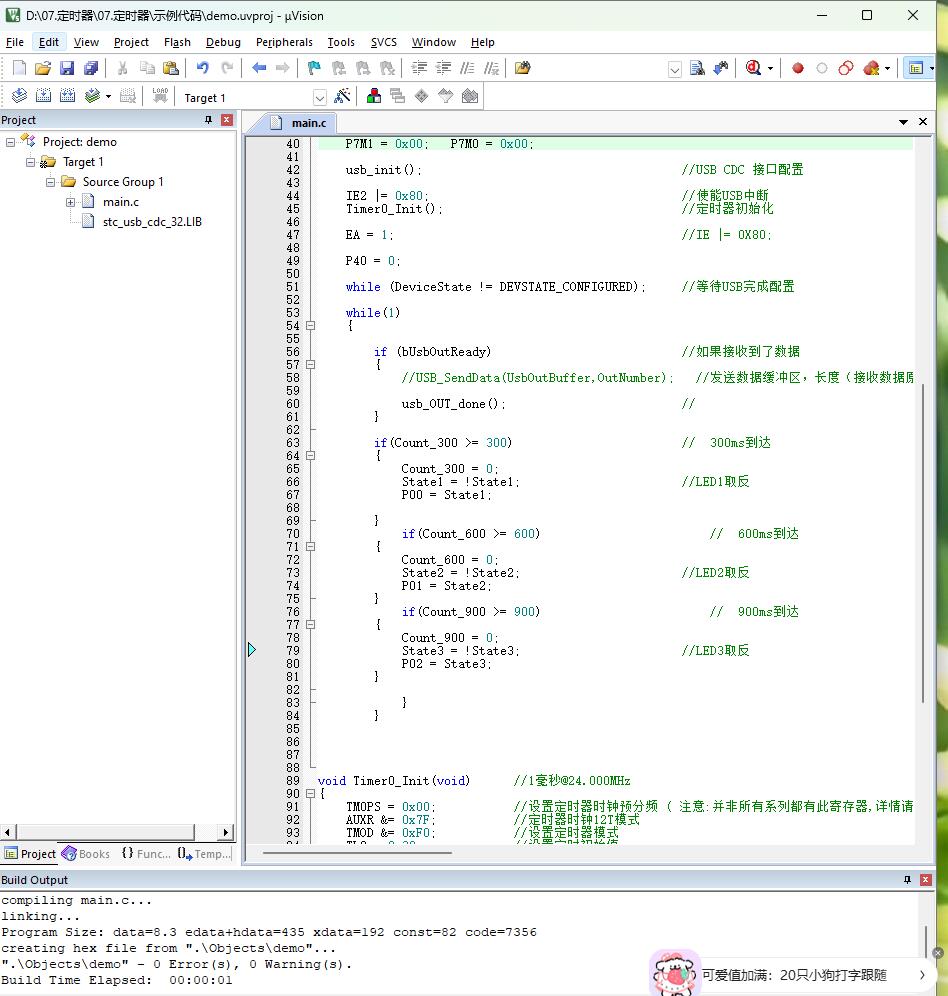The width and height of the screenshot is (948, 996).
Task: Comment out the selection with the comment icon
Action: coord(467,68)
